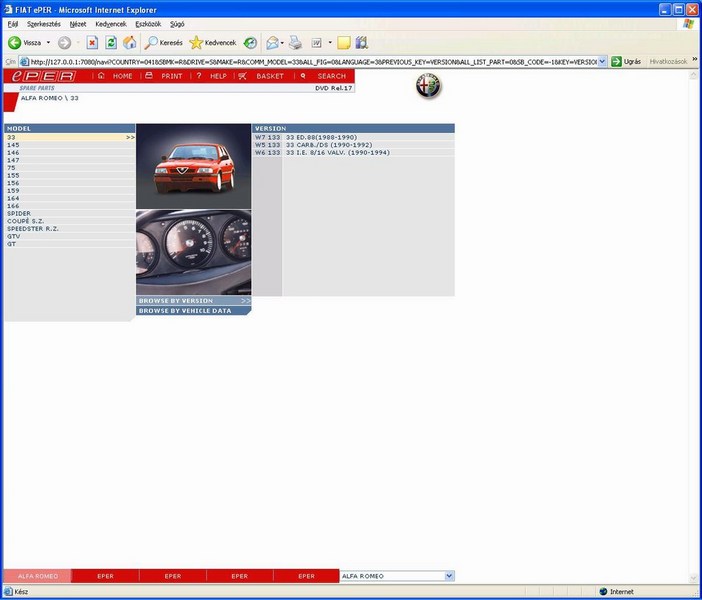Select model 155
The image size is (702, 600).
pos(69,176)
